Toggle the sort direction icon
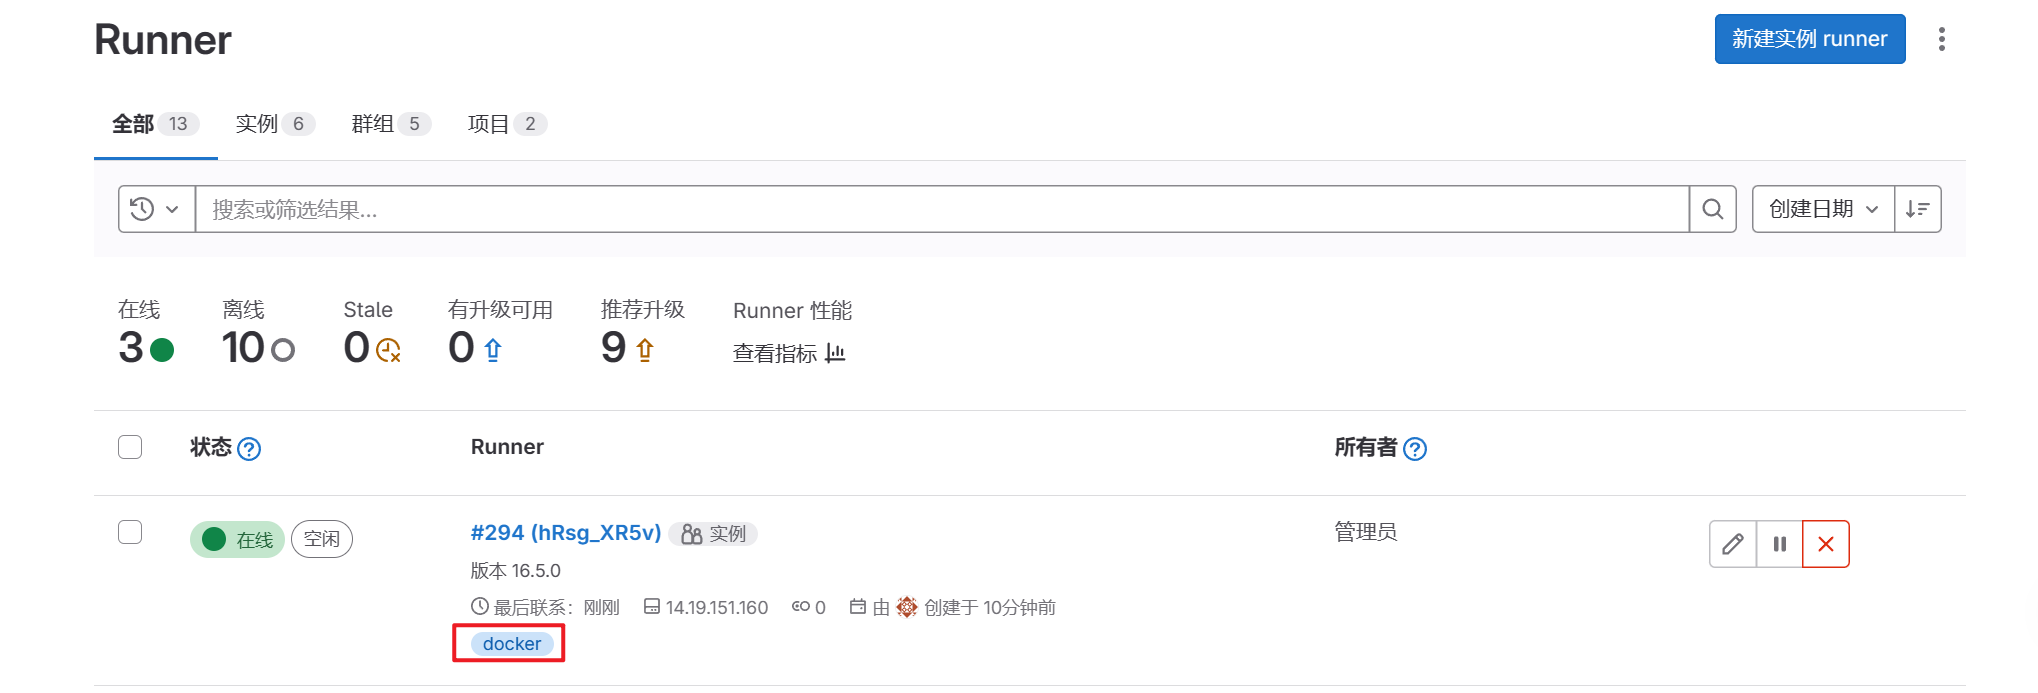Screen dimensions: 2038x693 pyautogui.click(x=1918, y=209)
